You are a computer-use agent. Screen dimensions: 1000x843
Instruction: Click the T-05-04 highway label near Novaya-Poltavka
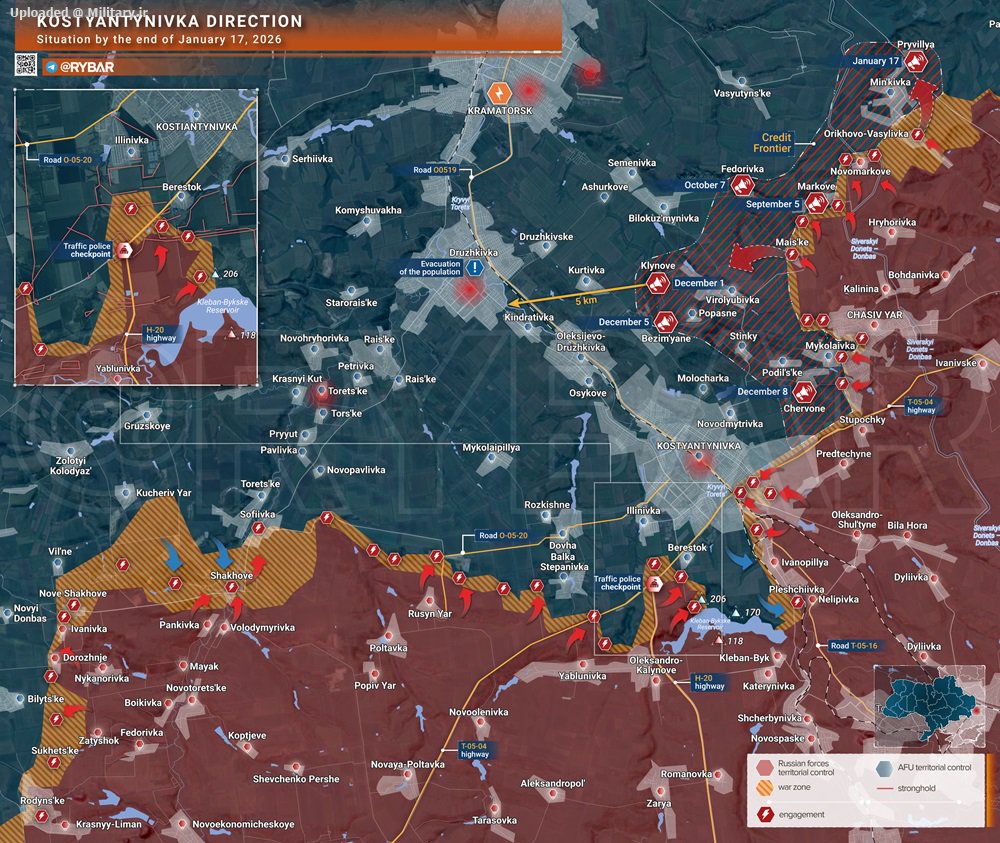(474, 750)
